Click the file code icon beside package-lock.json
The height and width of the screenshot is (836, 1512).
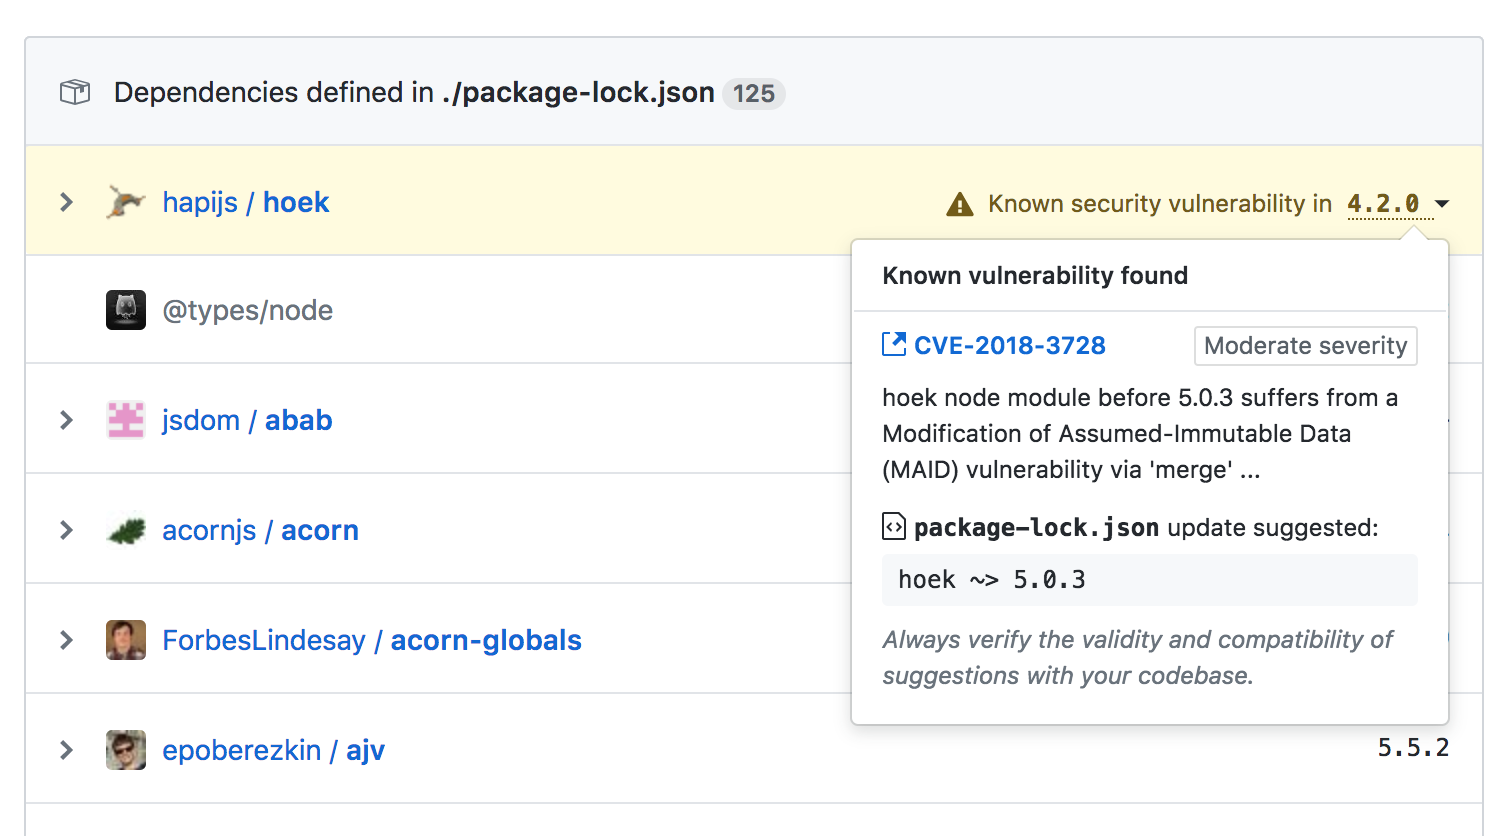pyautogui.click(x=894, y=526)
